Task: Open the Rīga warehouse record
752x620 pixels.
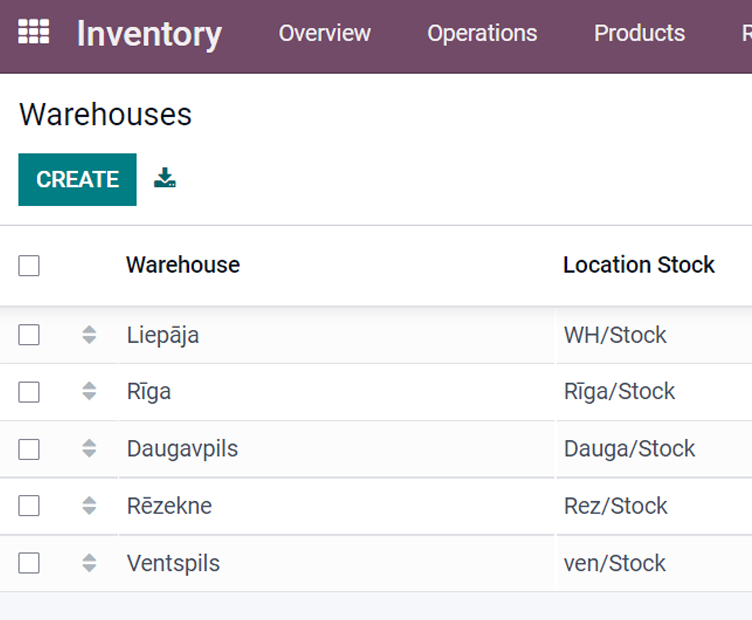Action: click(x=149, y=392)
